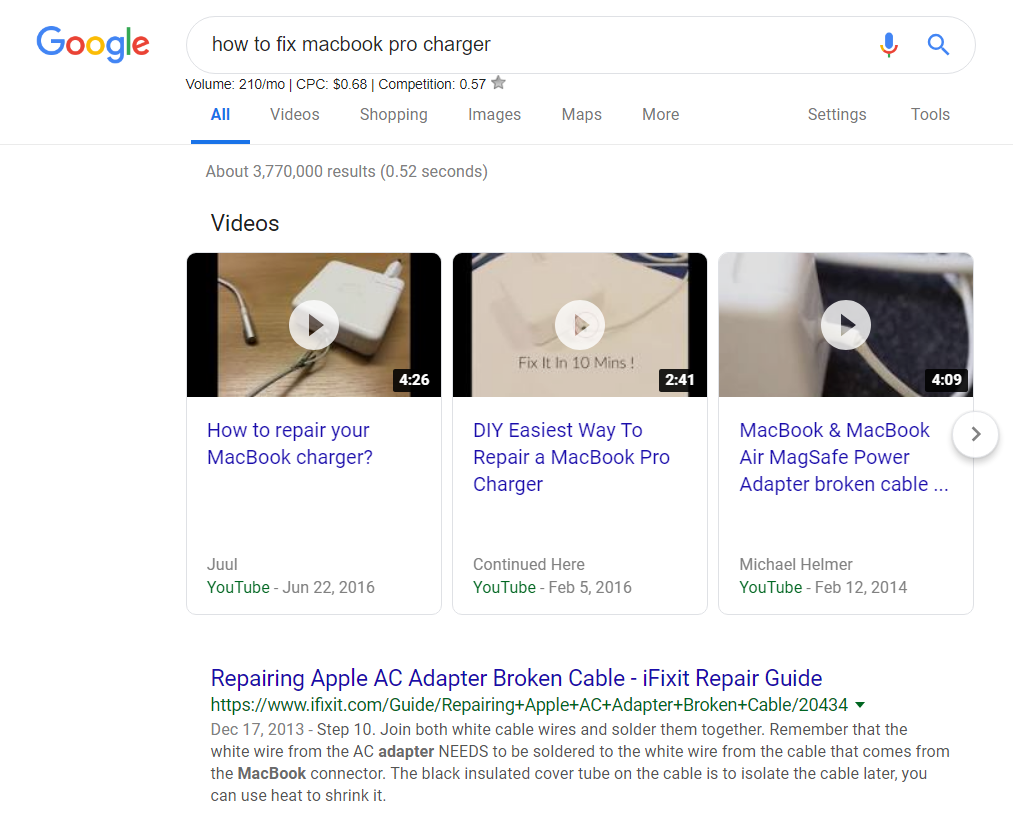Open the iFixit Repair Guide result title
The image size is (1013, 827).
coord(516,678)
